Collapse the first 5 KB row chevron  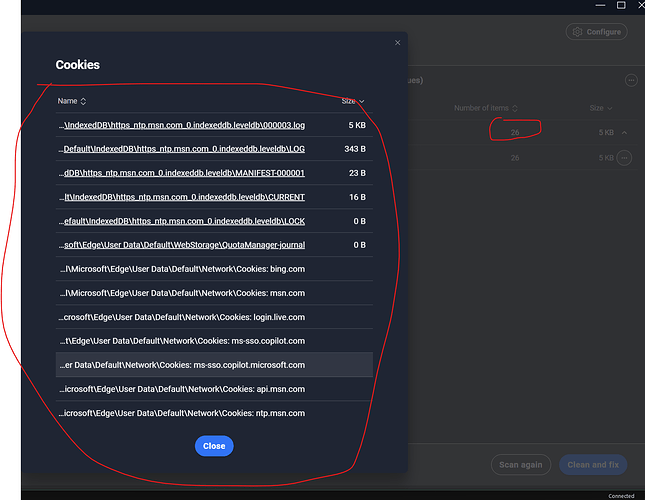click(x=624, y=132)
